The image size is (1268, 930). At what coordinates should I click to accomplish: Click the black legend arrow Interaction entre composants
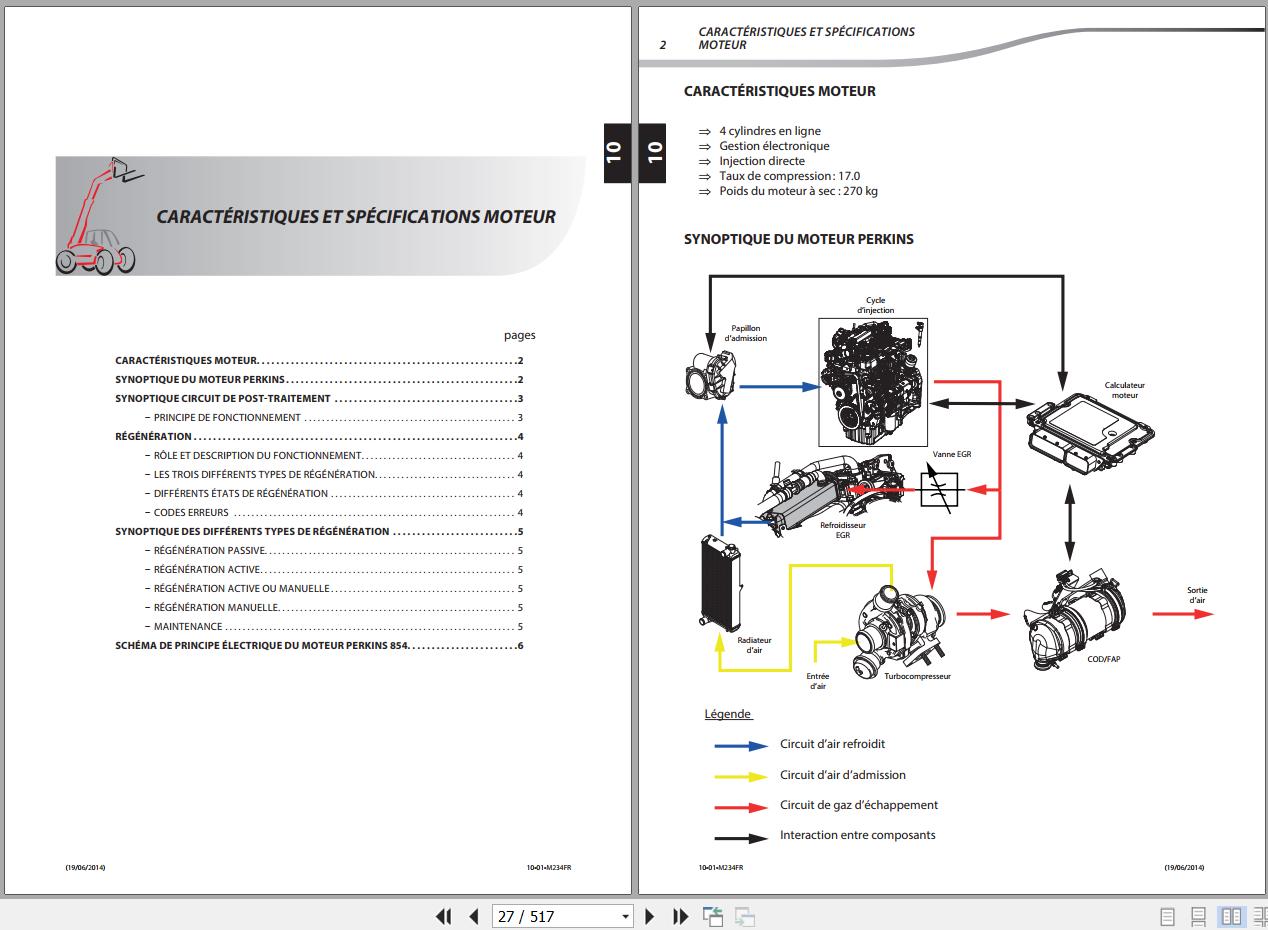coord(740,837)
